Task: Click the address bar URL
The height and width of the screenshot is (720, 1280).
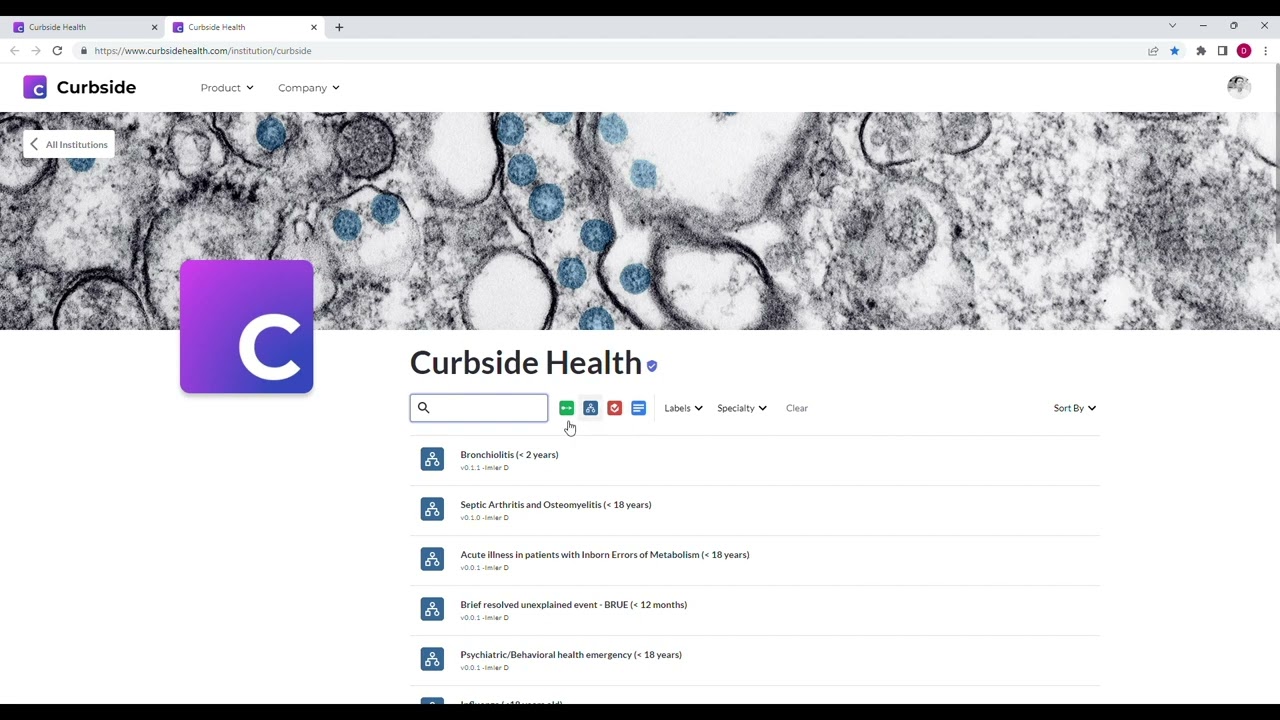Action: pyautogui.click(x=203, y=51)
